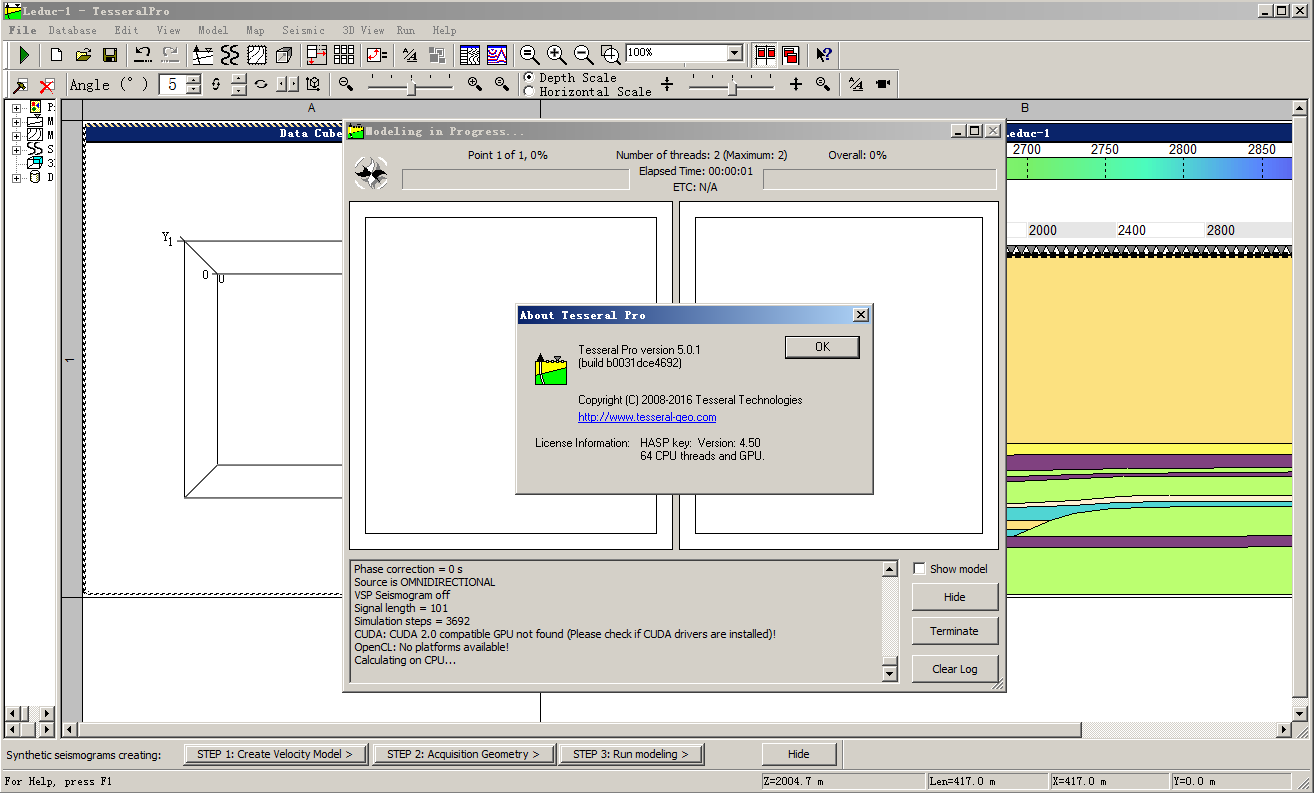Click the 3x3 grid icon in toolbar
This screenshot has width=1314, height=793.
tap(344, 55)
